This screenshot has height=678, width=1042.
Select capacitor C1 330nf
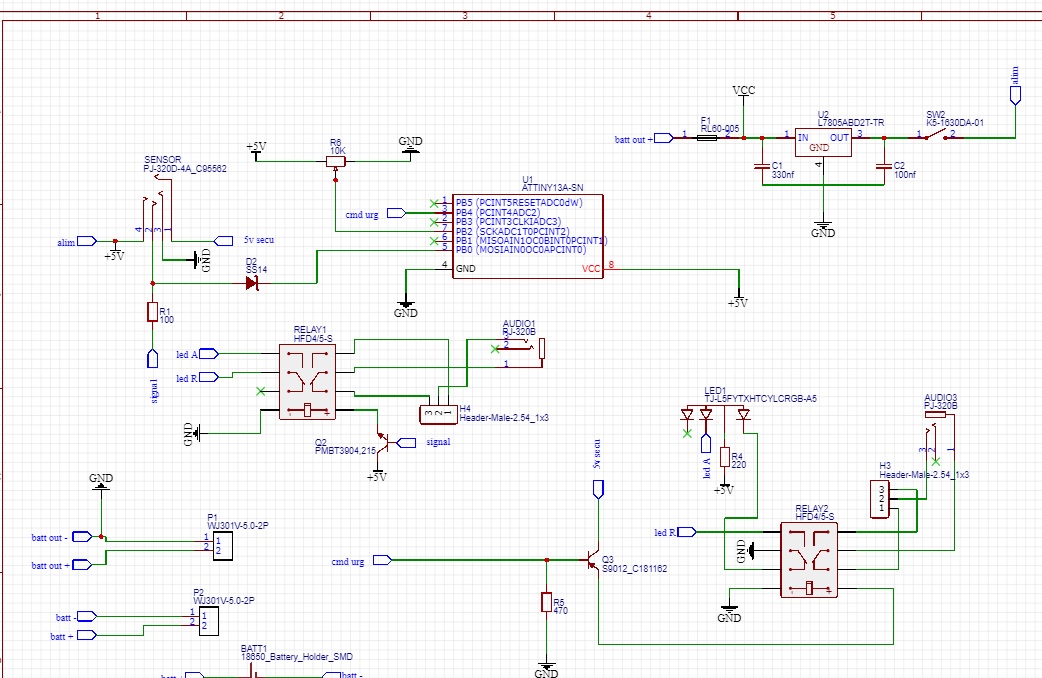(x=762, y=166)
